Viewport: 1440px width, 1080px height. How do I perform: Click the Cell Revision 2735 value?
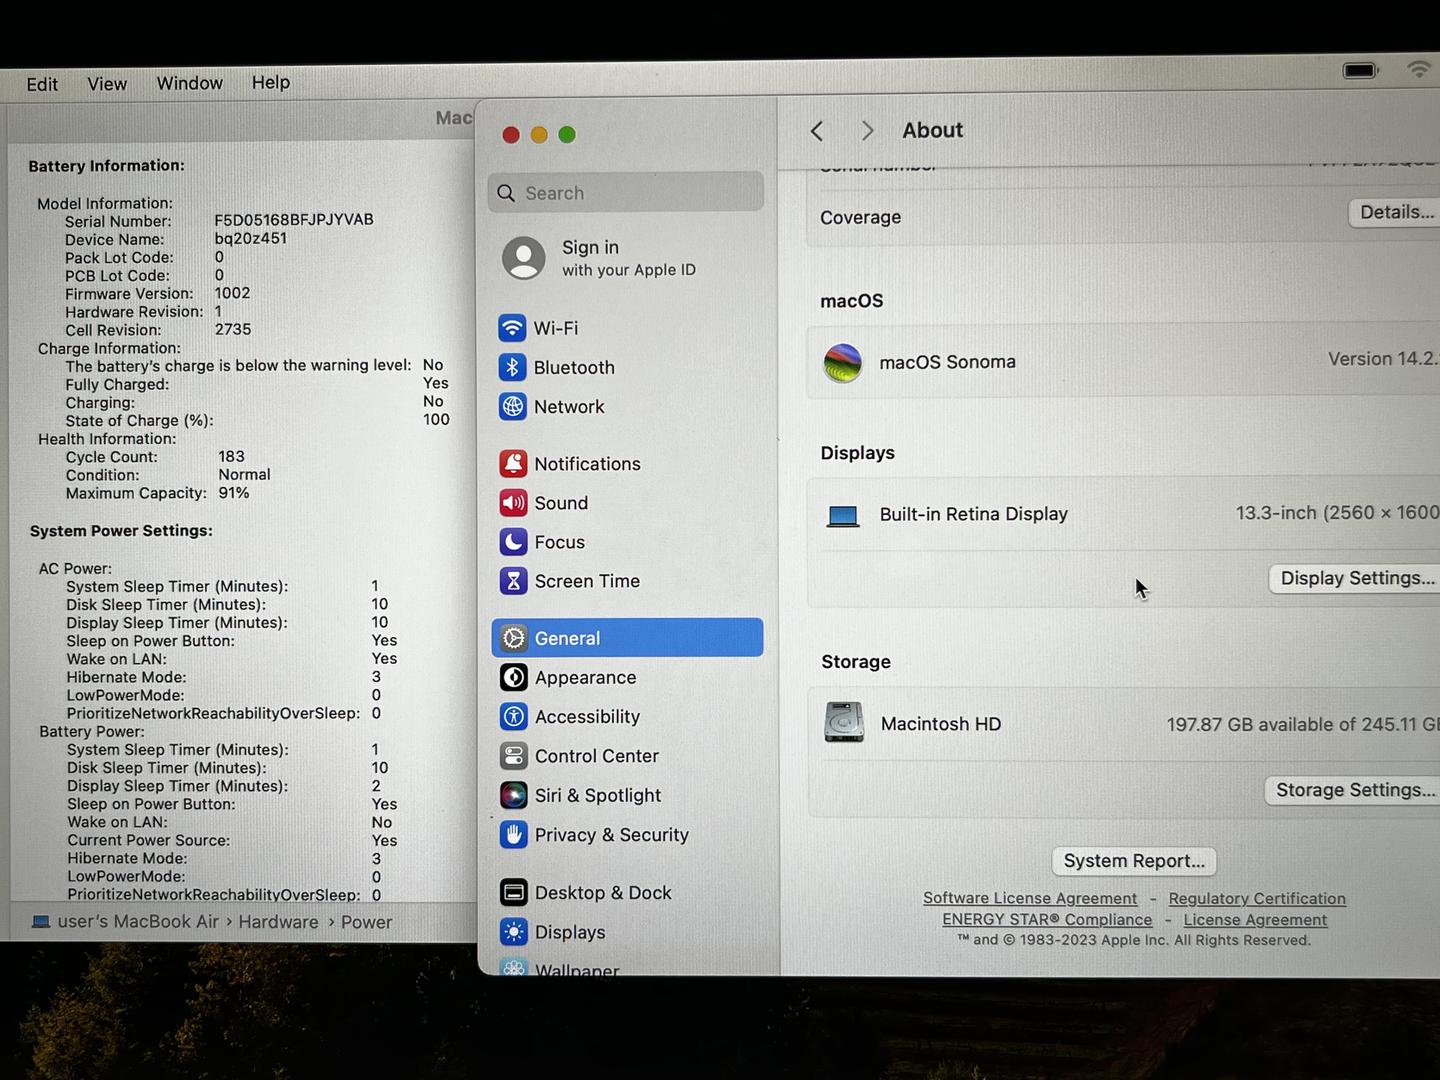233,329
